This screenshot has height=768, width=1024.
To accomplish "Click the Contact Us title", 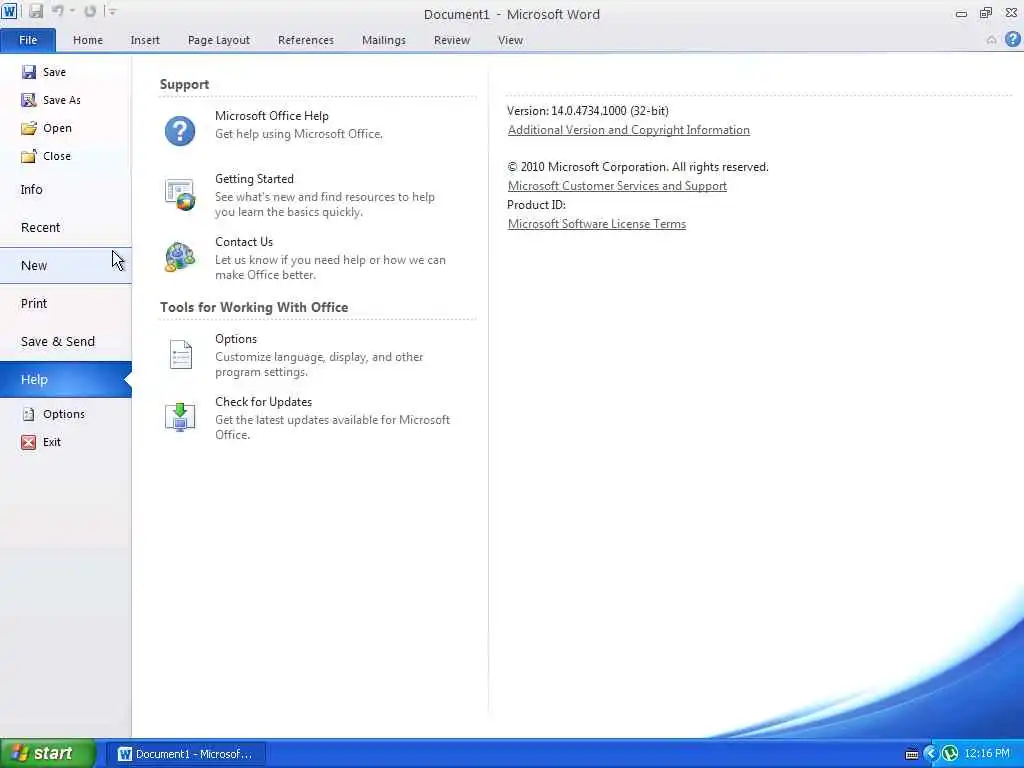I will (244, 242).
